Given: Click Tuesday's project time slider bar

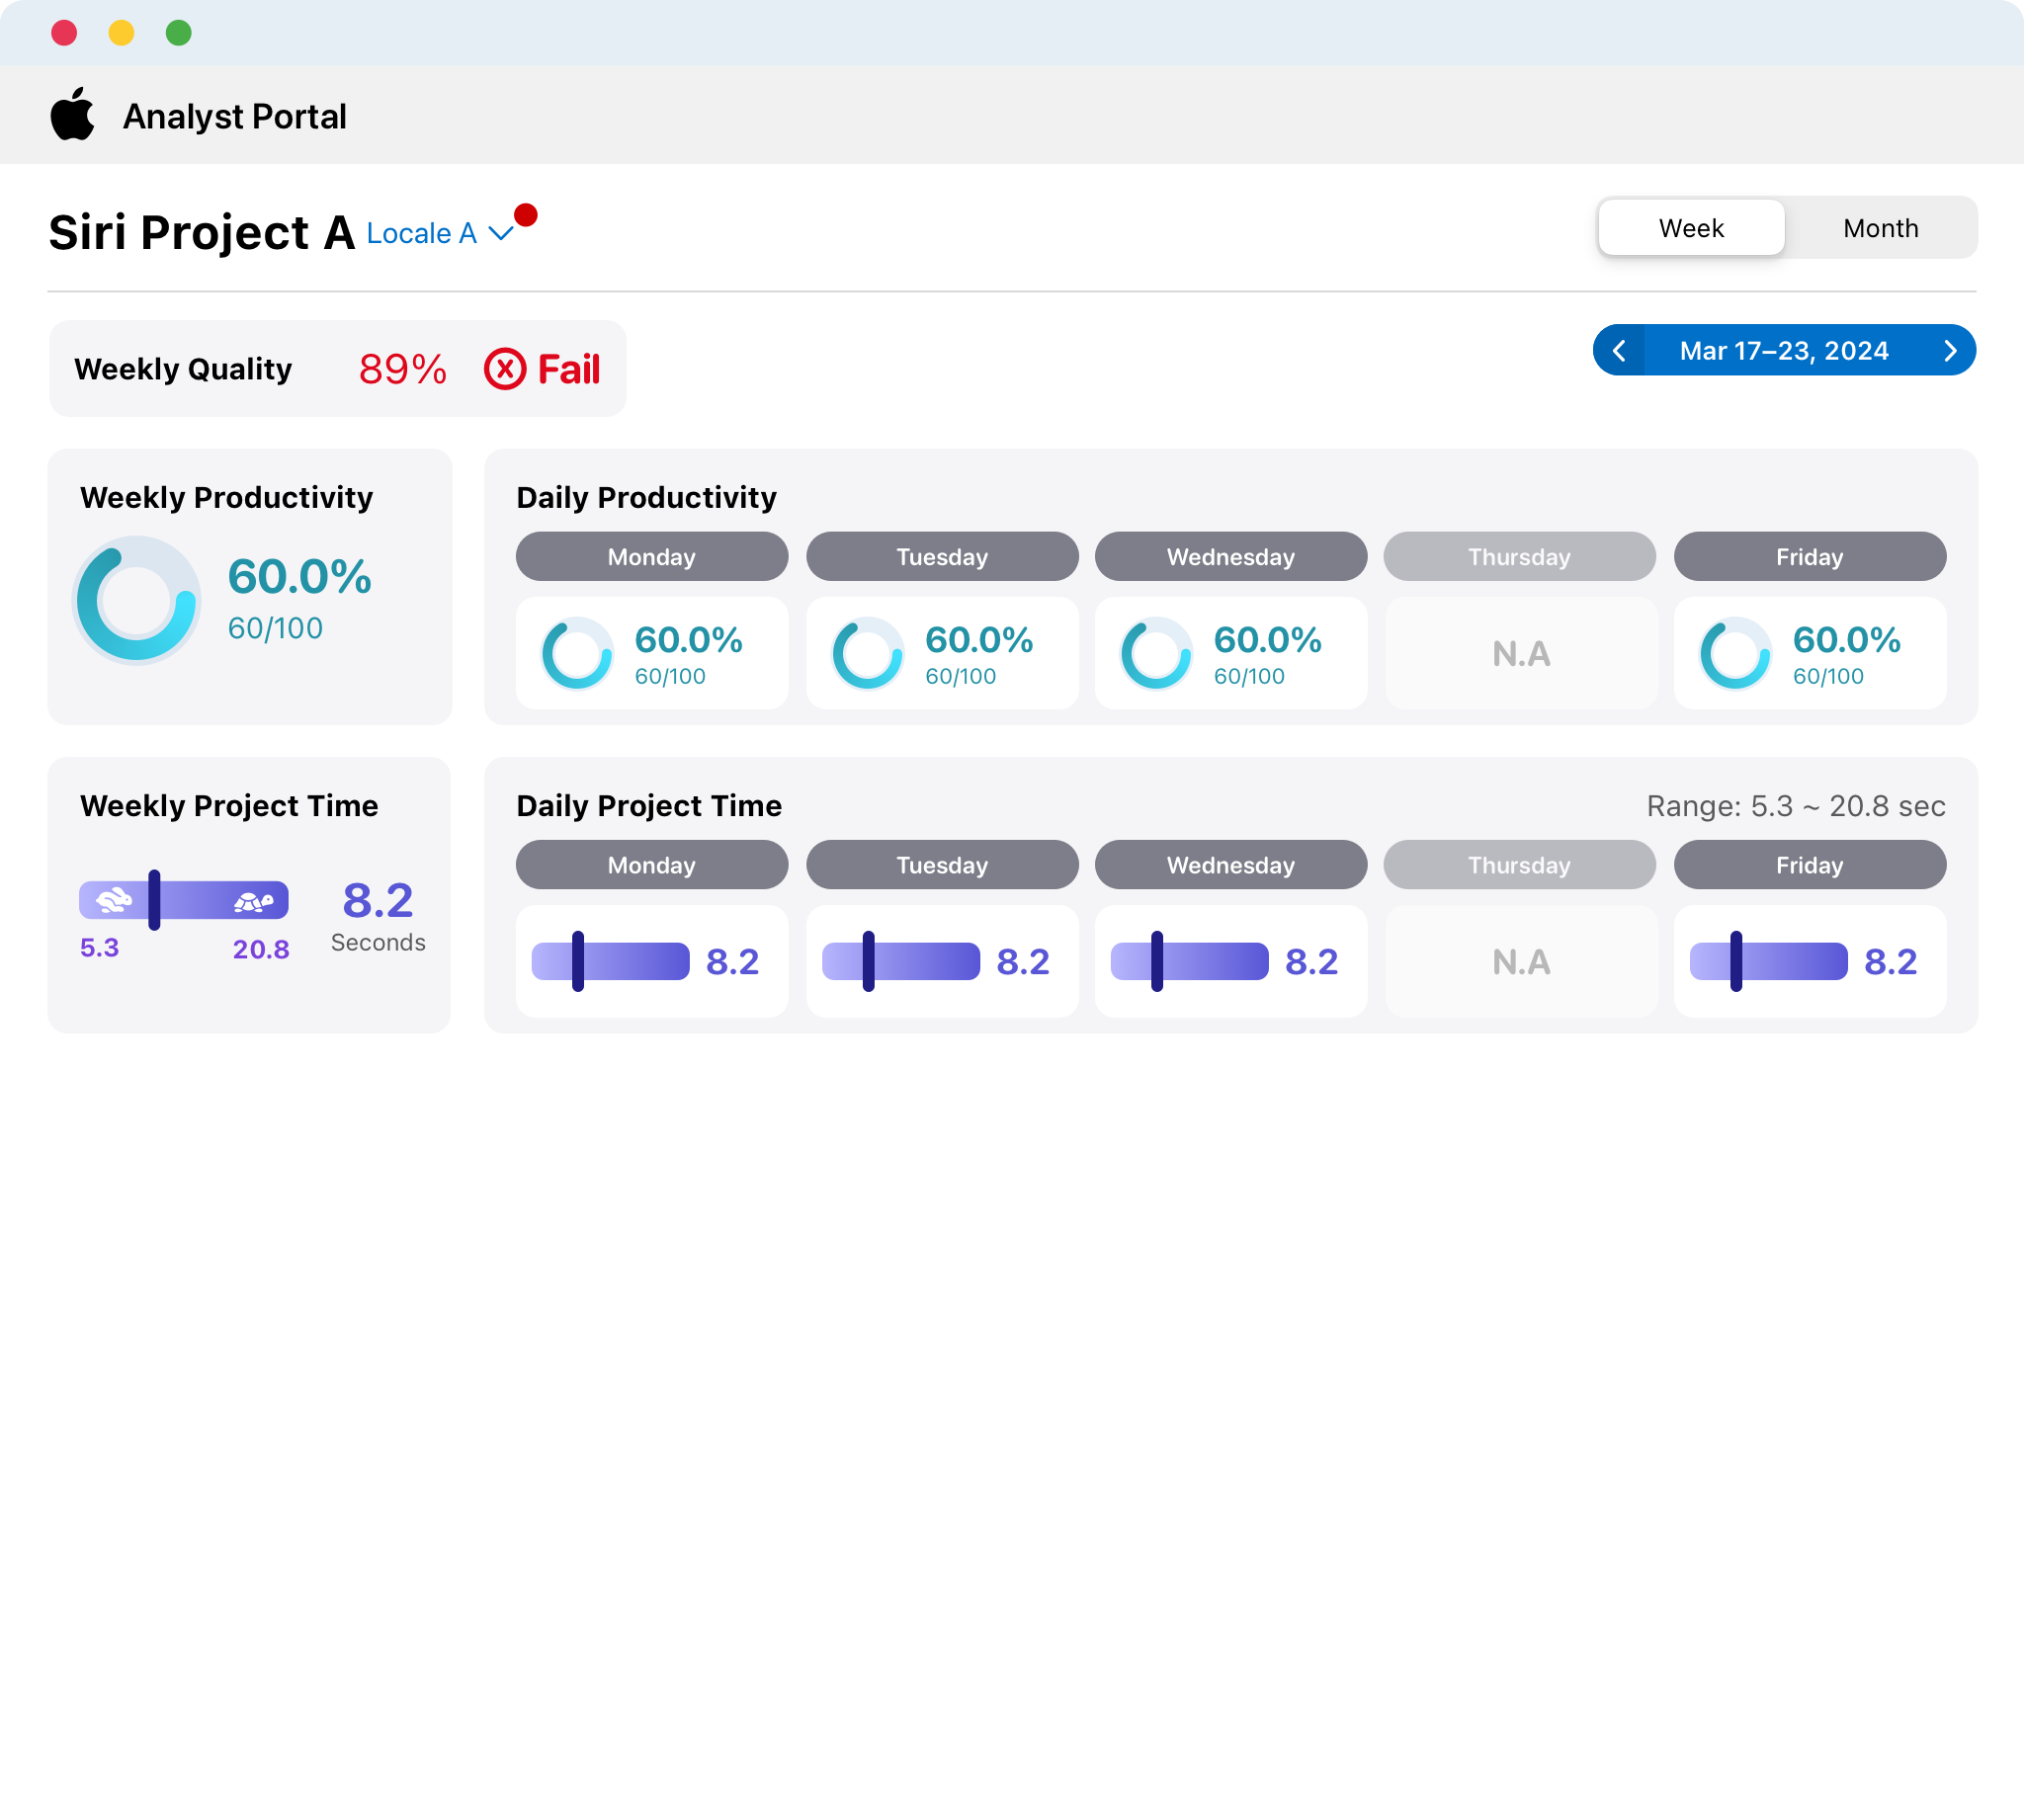Looking at the screenshot, I should (x=901, y=961).
